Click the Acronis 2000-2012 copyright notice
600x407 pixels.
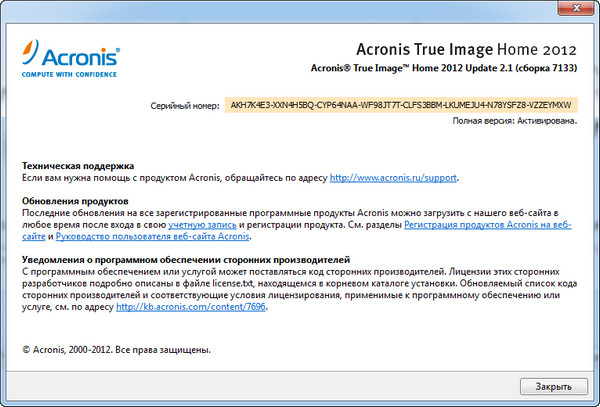(x=116, y=352)
